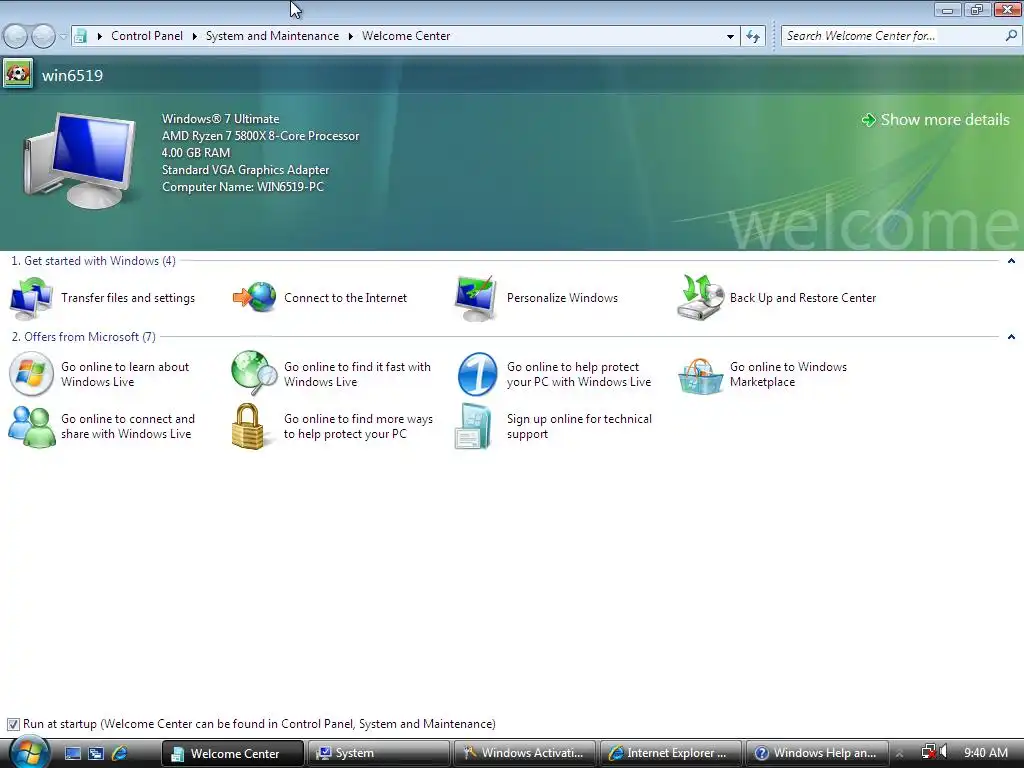1024x768 pixels.
Task: Expand the arrow after Control Panel breadcrumb
Action: [194, 36]
